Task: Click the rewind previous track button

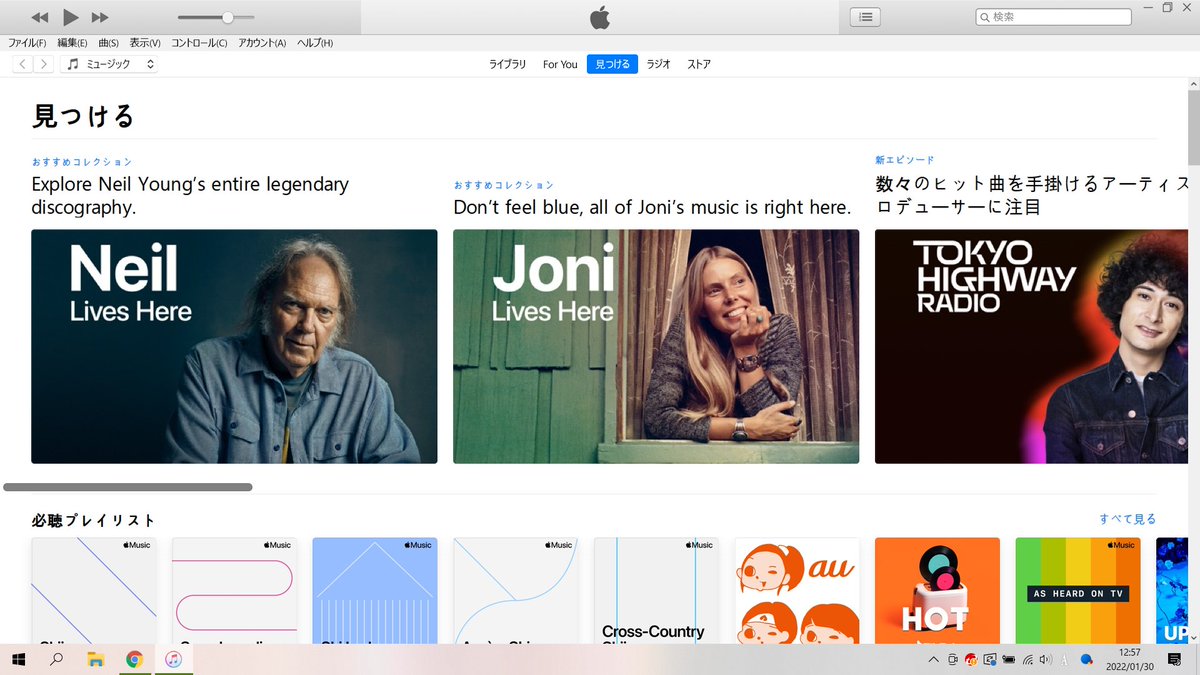Action: point(40,17)
